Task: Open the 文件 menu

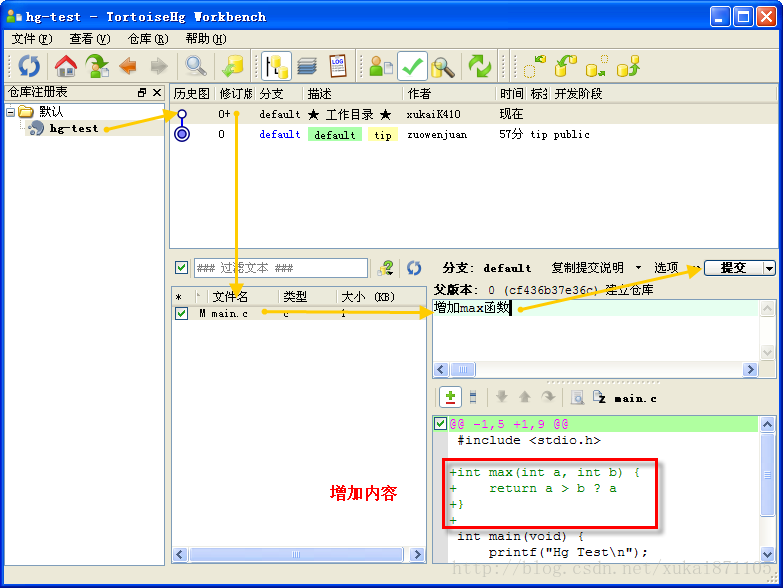Action: click(x=31, y=38)
